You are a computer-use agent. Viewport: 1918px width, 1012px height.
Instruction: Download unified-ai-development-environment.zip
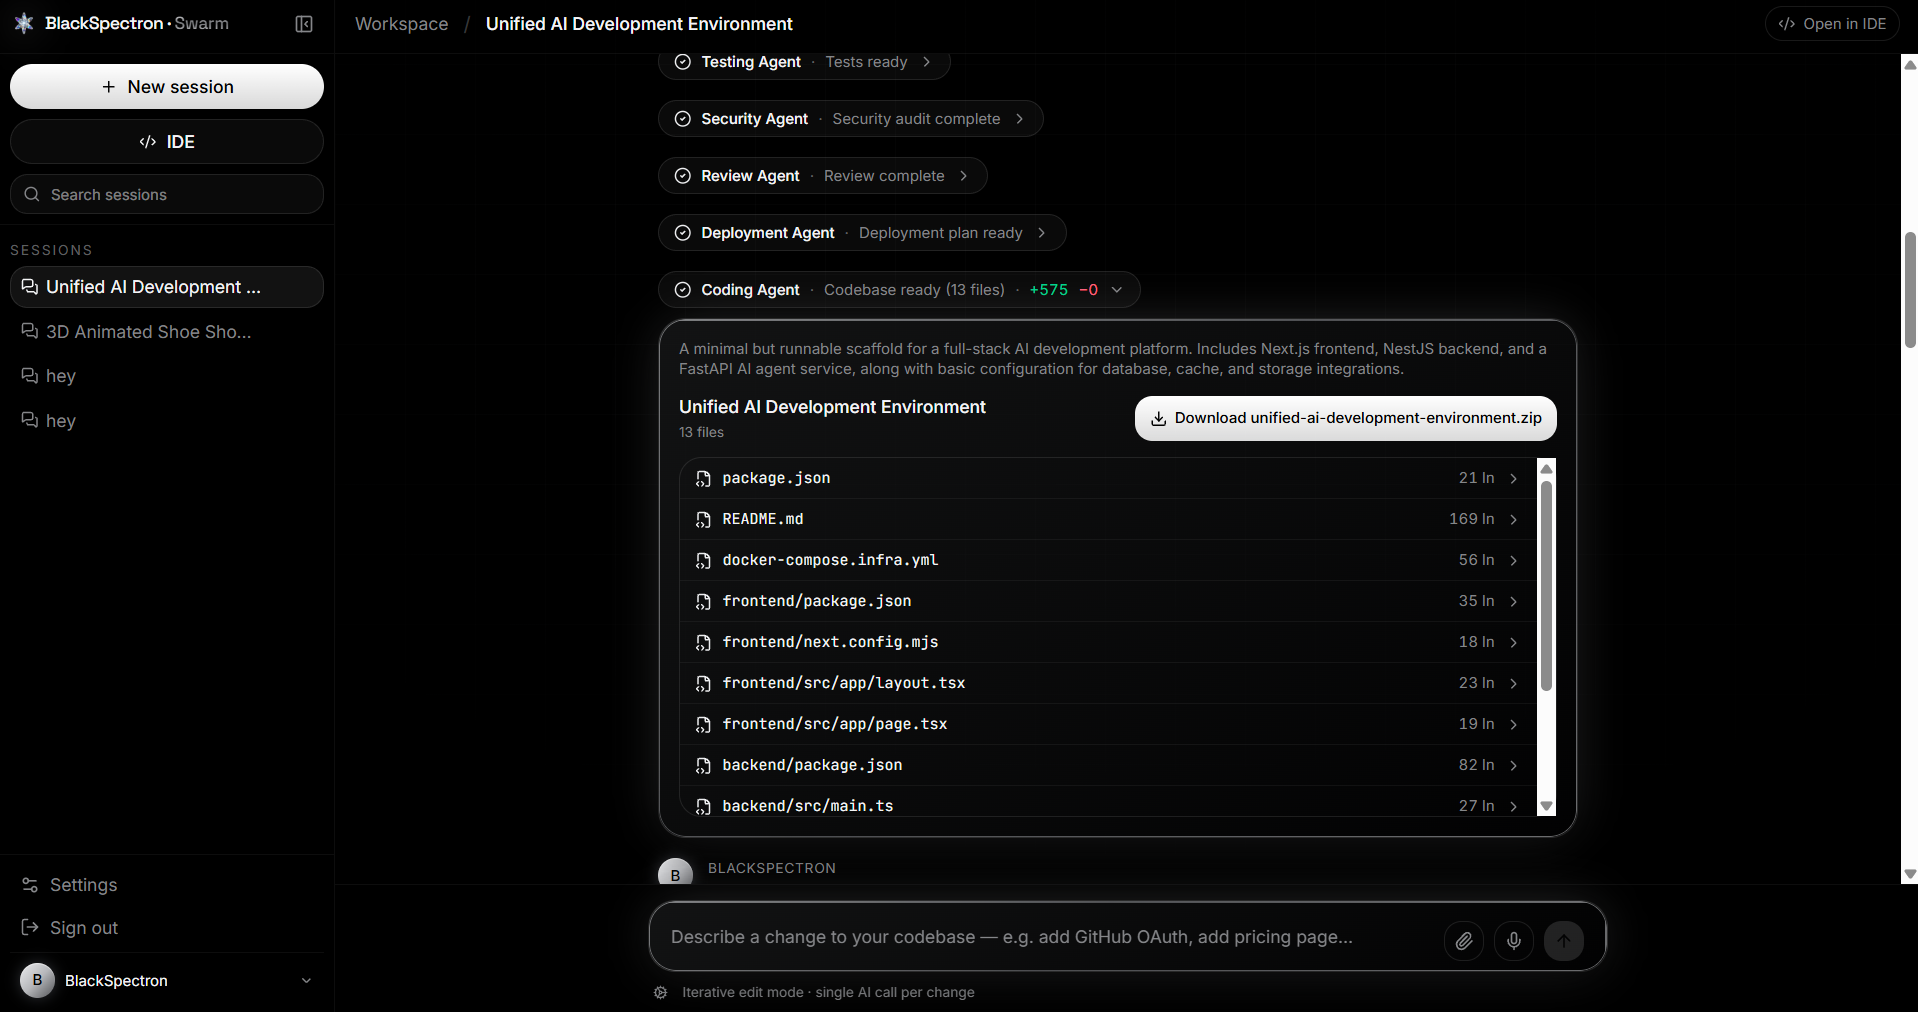pos(1345,418)
